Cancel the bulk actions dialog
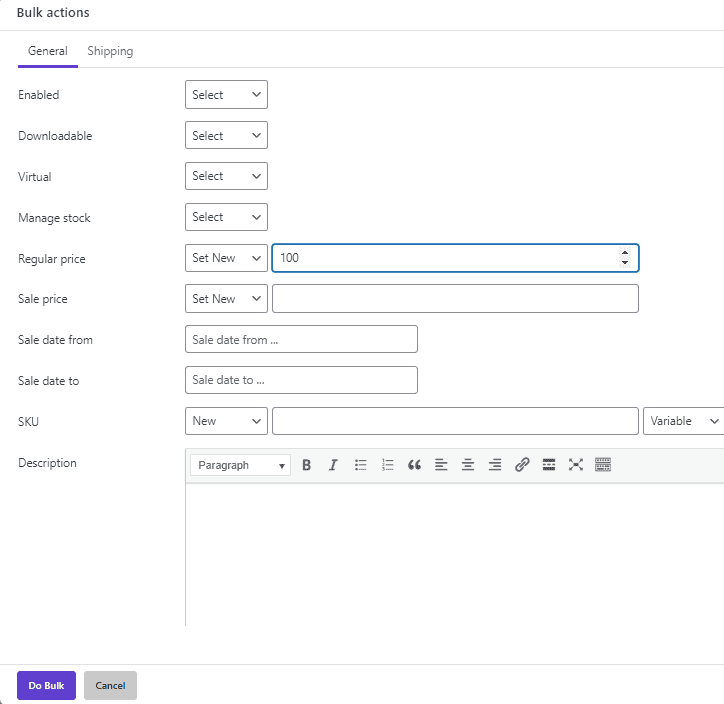This screenshot has height=704, width=724. [110, 686]
